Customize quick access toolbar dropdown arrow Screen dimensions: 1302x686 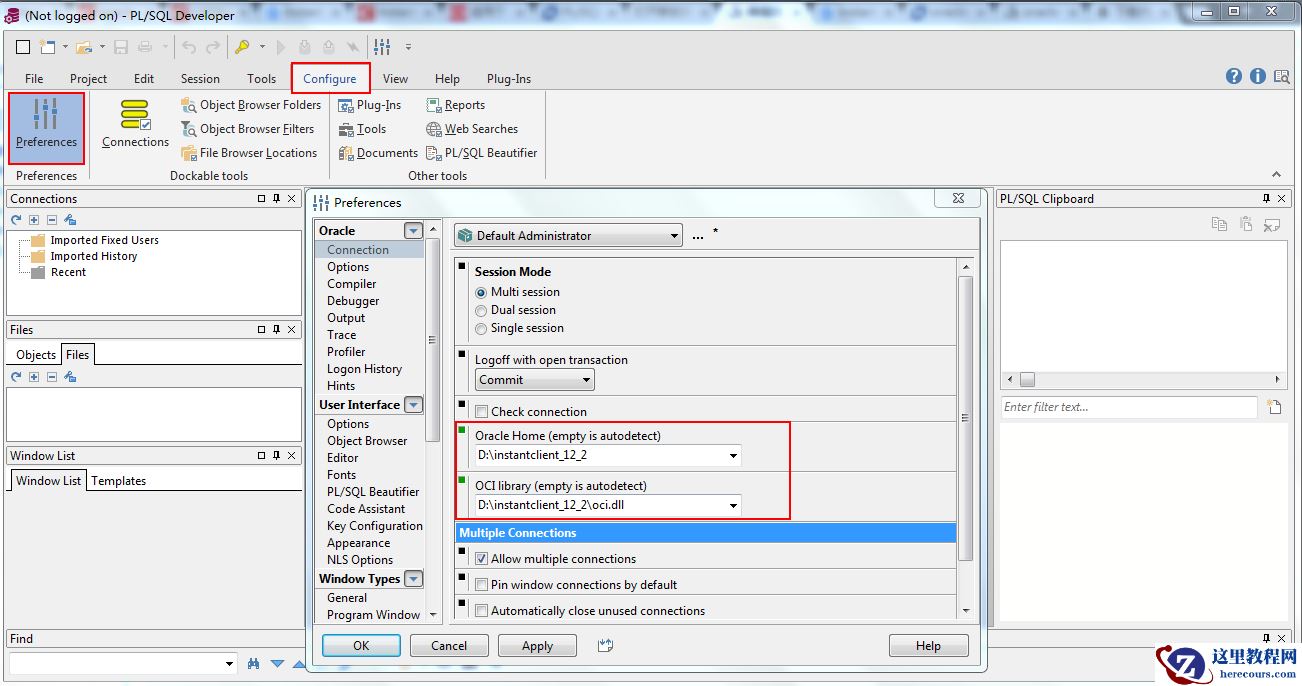tap(408, 47)
